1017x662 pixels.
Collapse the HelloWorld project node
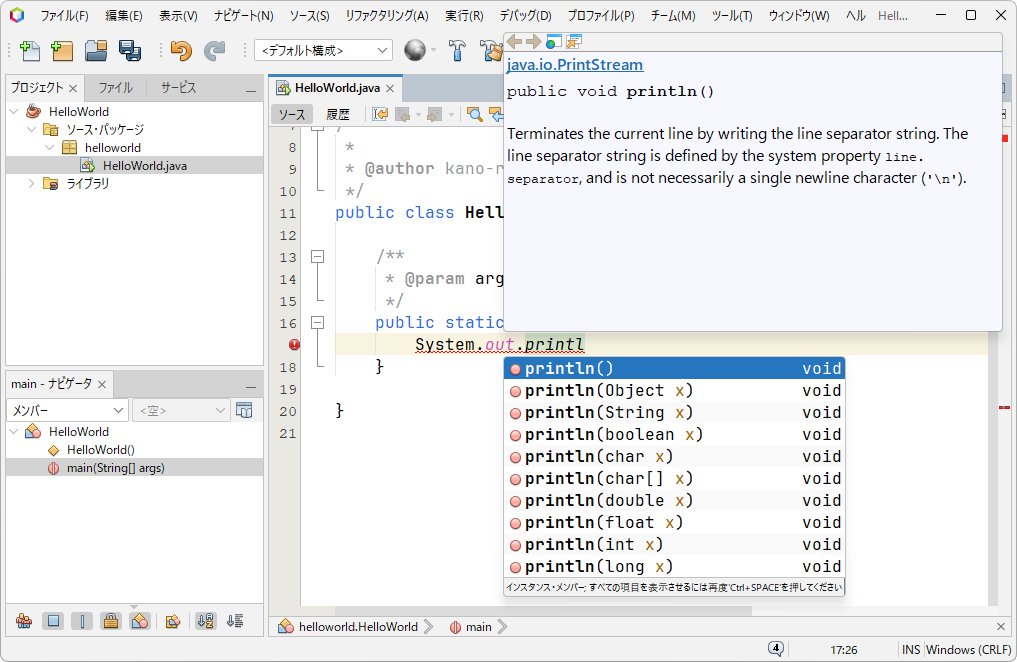(14, 112)
